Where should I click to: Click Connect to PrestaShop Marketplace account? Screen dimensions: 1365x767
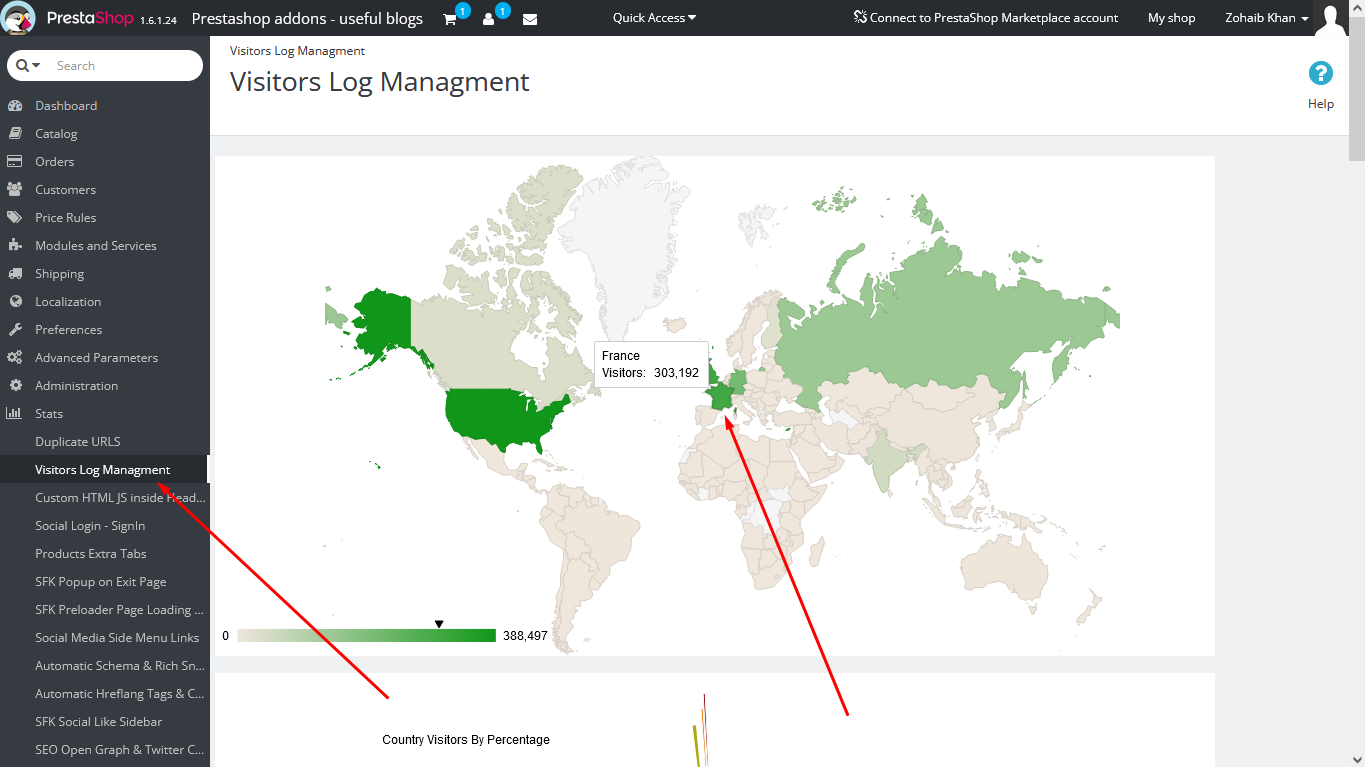click(985, 18)
